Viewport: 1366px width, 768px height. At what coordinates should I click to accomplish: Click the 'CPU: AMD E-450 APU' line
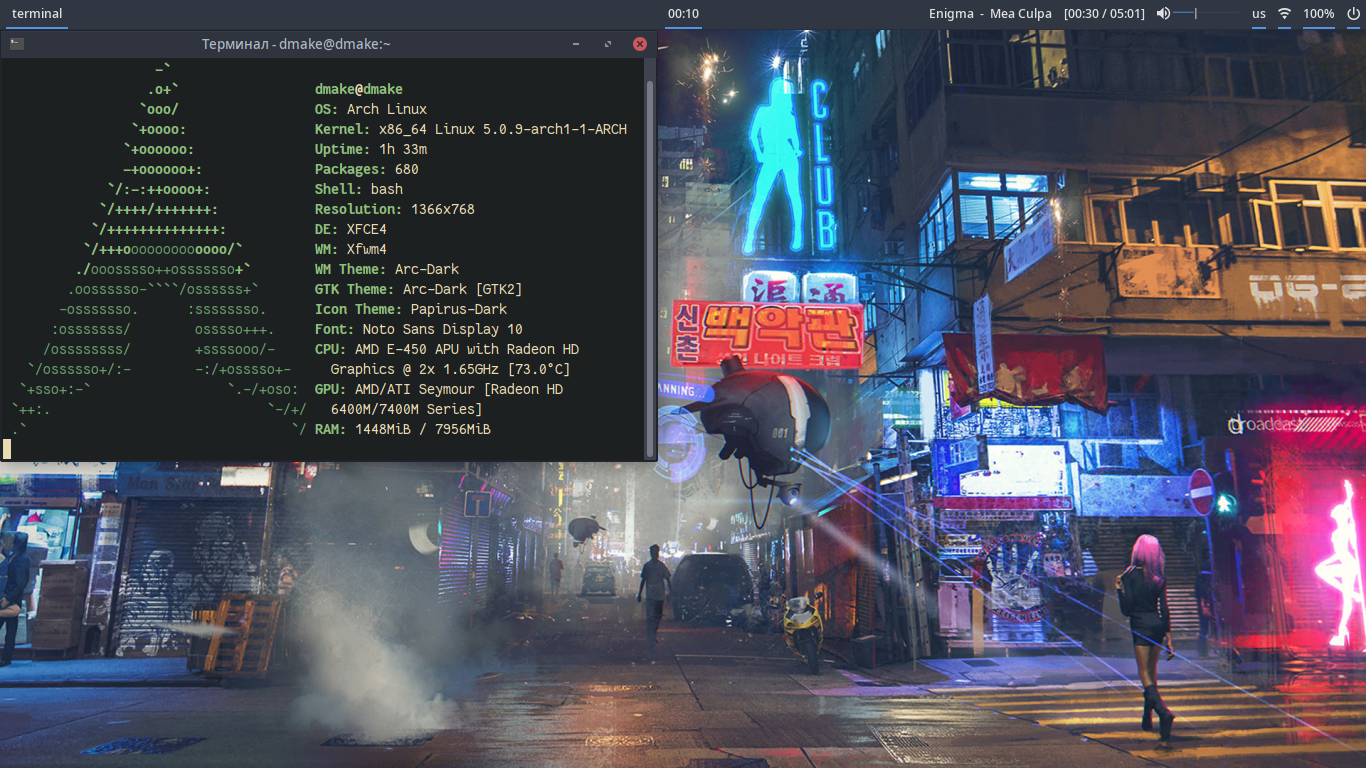[x=447, y=349]
